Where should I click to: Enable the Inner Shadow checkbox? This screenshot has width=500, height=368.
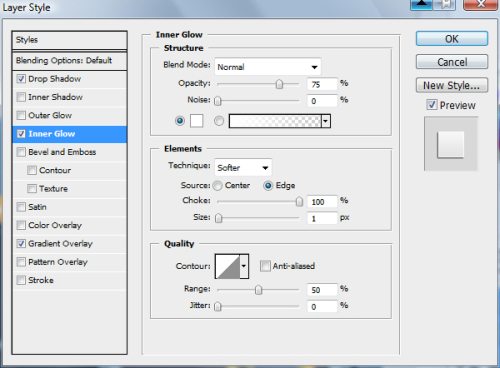pyautogui.click(x=21, y=97)
